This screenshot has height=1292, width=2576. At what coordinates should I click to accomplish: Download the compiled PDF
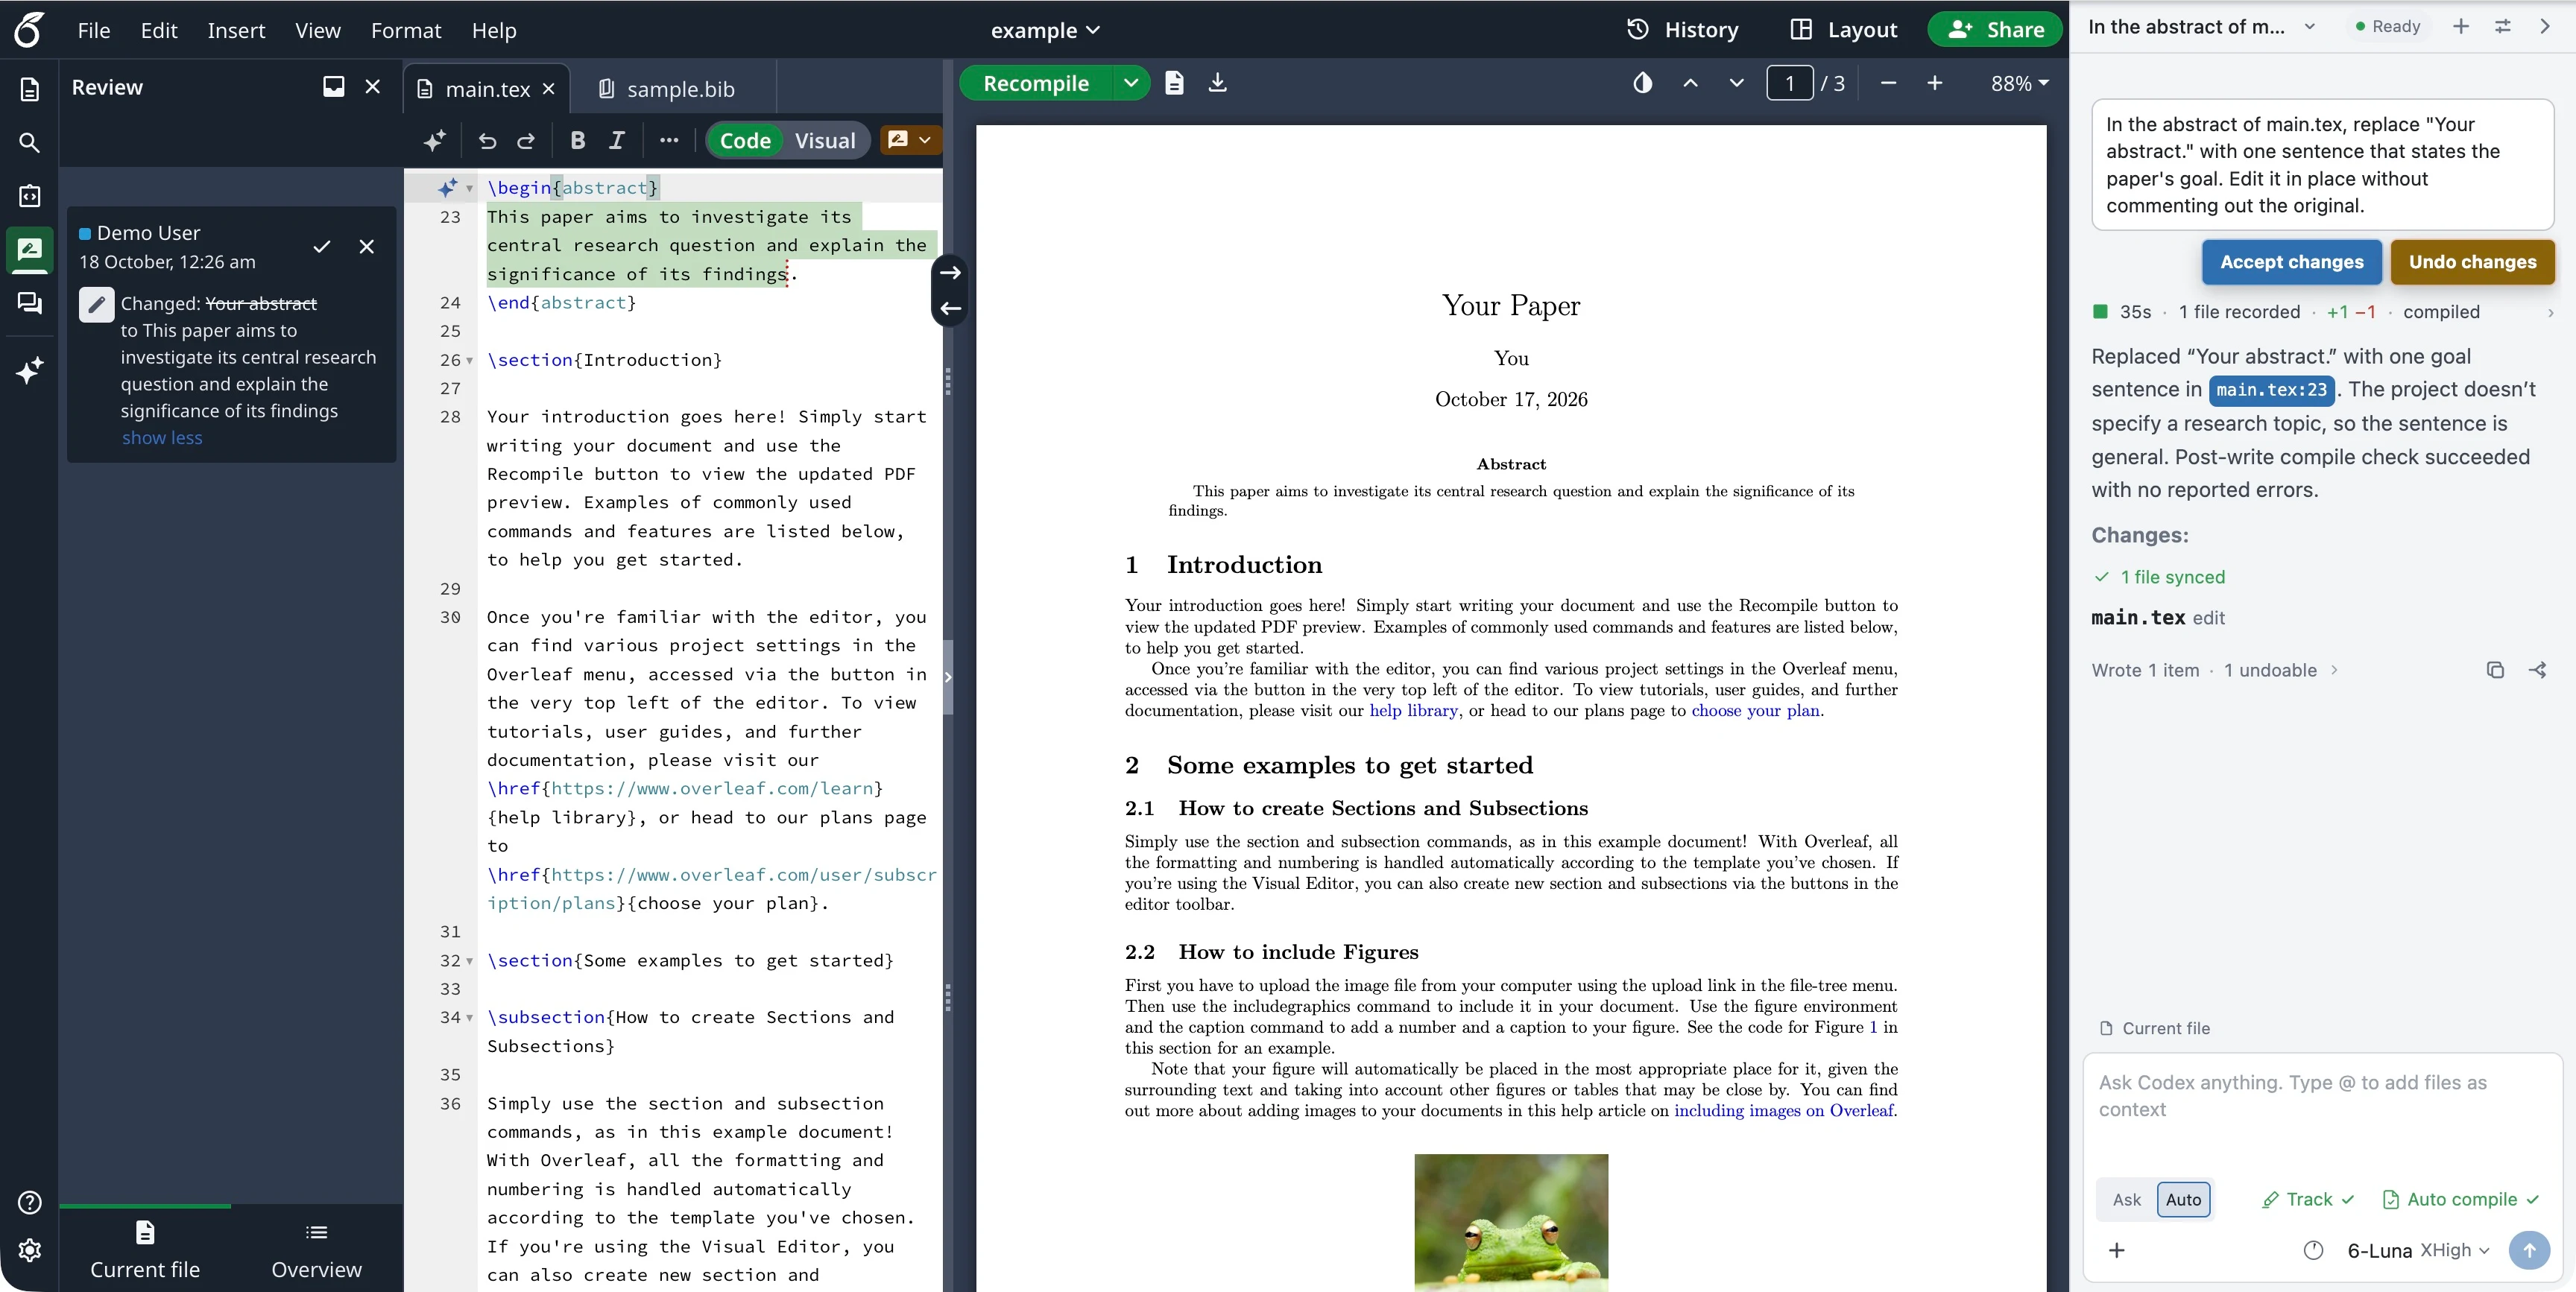pos(1217,83)
